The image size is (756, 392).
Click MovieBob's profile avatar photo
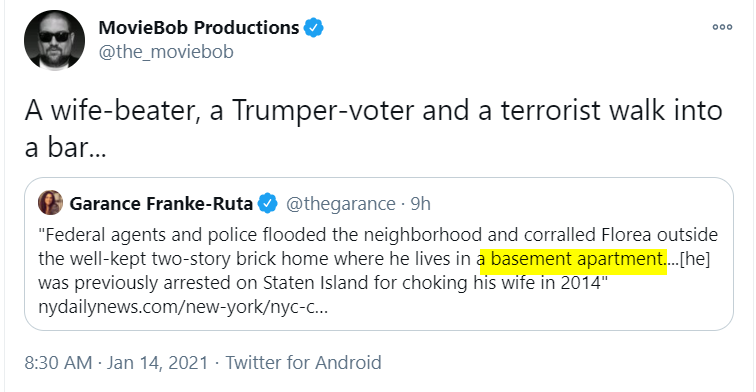(54, 41)
